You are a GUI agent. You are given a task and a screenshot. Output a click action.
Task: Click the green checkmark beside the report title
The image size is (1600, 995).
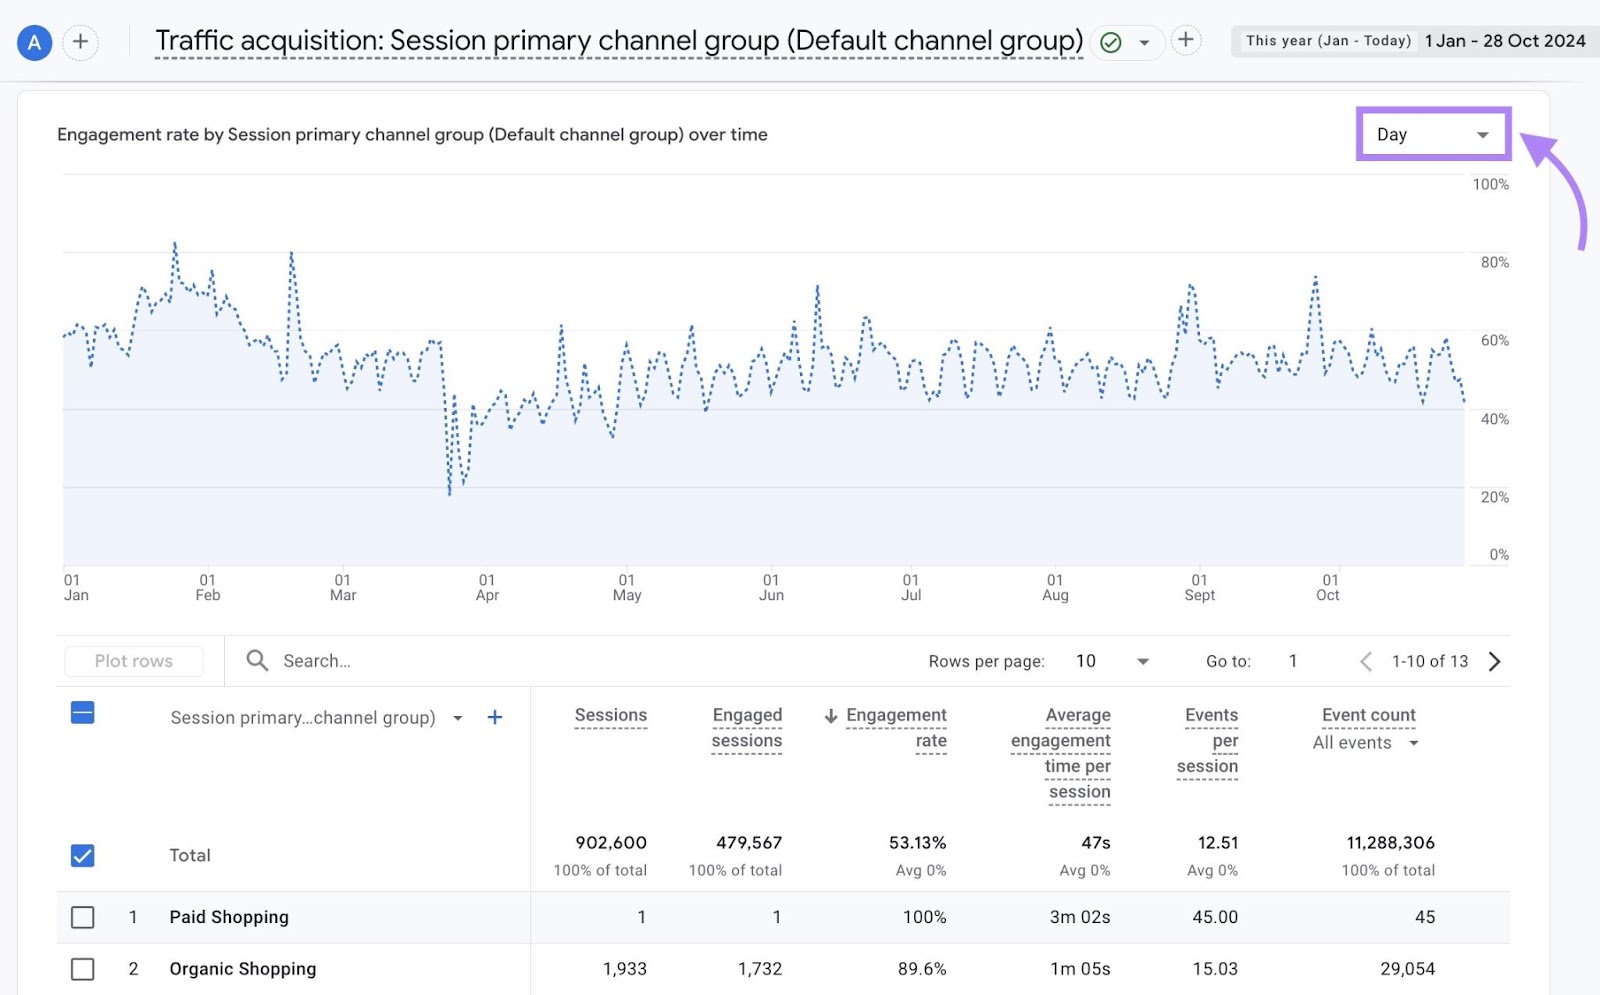pyautogui.click(x=1110, y=42)
